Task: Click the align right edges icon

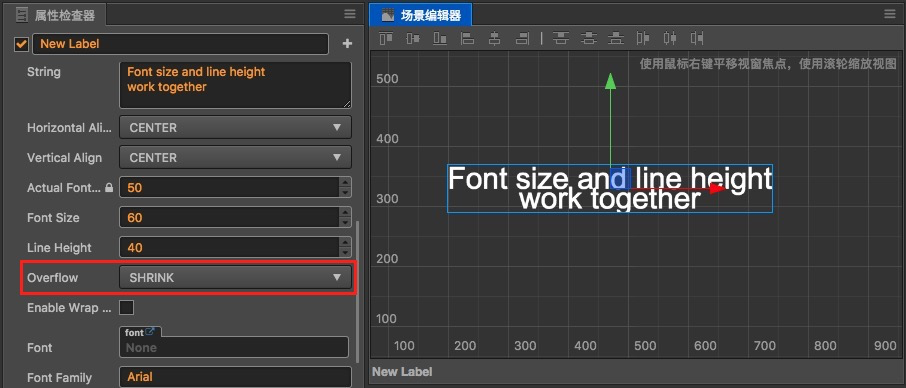Action: 522,39
